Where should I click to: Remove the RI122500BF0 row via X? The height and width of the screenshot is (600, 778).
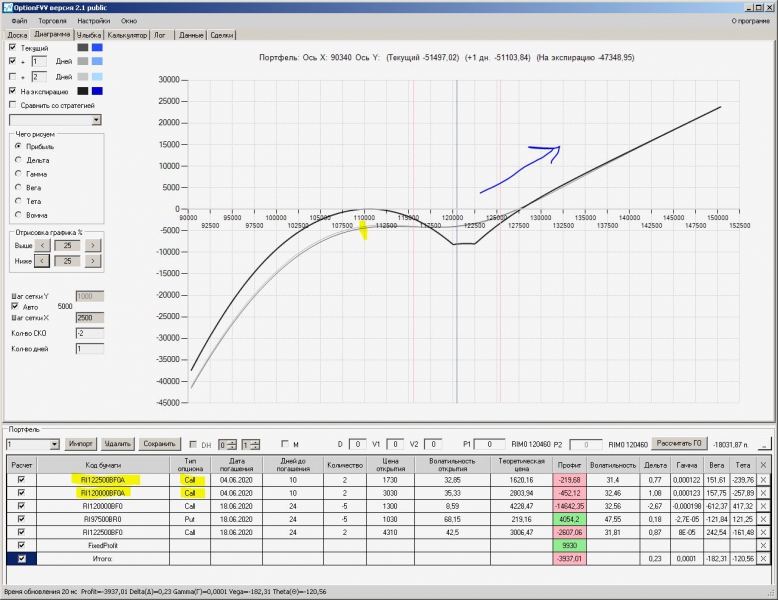(x=763, y=532)
